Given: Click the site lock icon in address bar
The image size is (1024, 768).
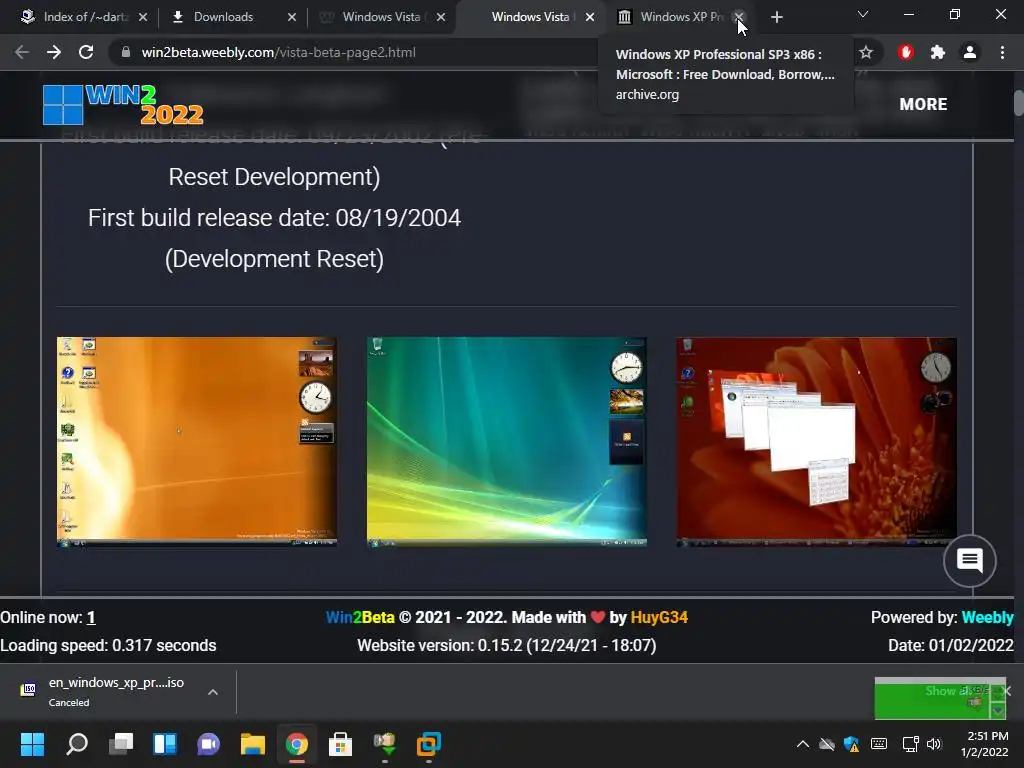Looking at the screenshot, I should pyautogui.click(x=125, y=52).
